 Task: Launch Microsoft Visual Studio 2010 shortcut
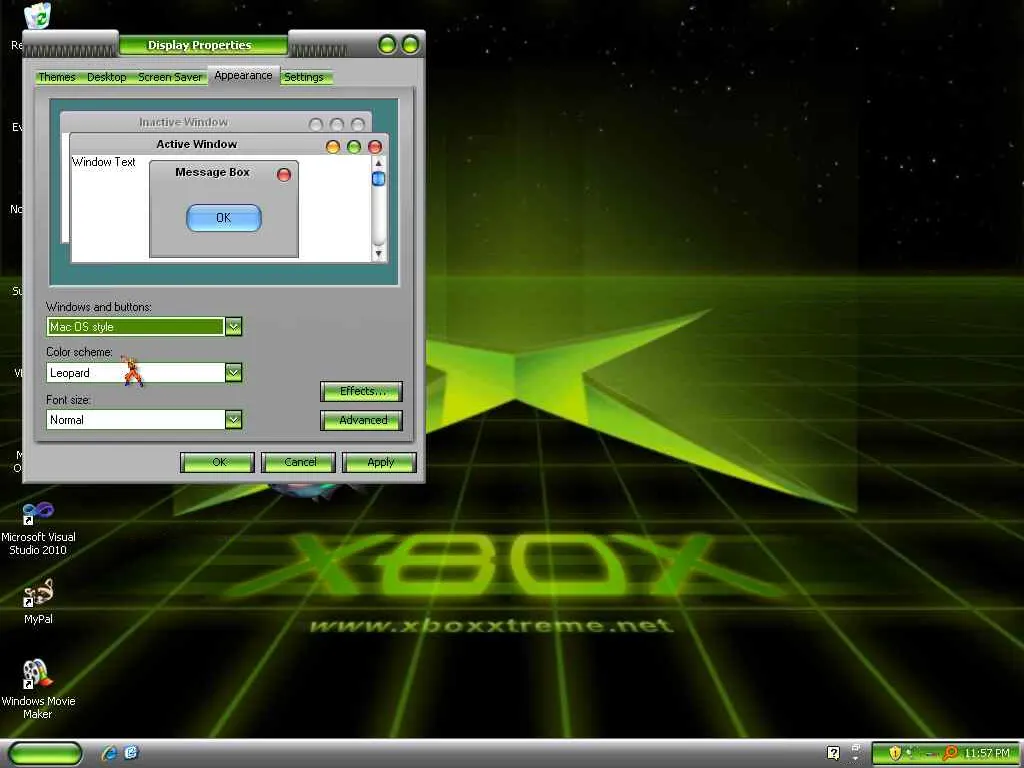tap(38, 528)
